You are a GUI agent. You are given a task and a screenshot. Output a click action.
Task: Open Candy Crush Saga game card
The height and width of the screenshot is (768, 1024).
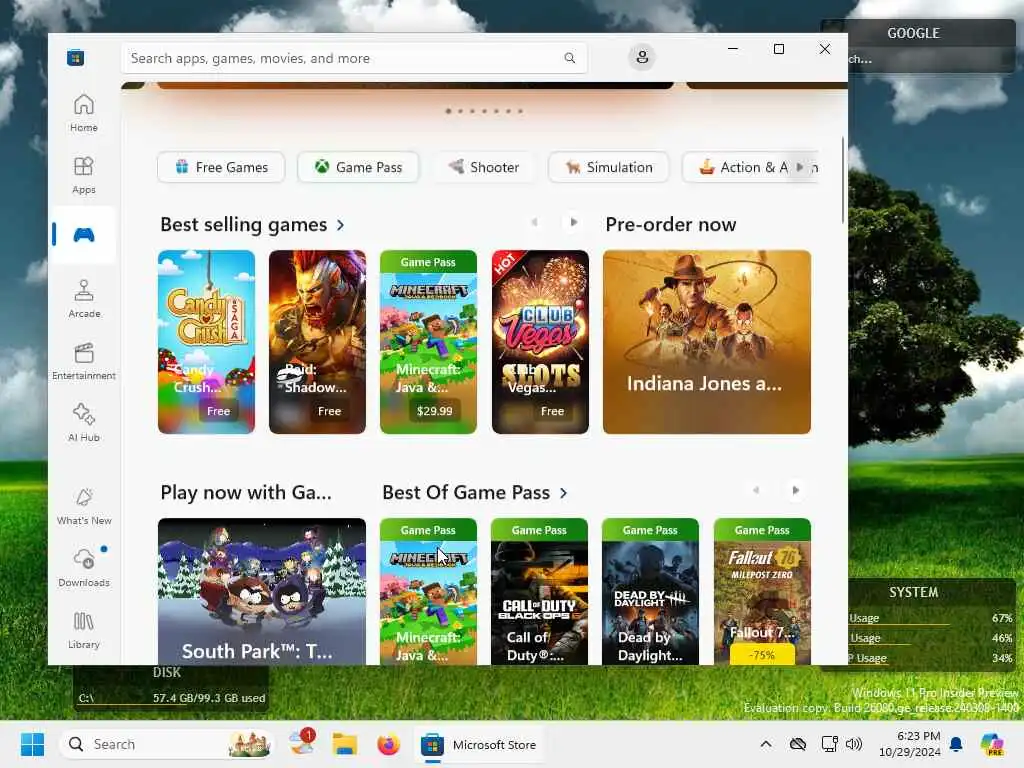(x=206, y=342)
